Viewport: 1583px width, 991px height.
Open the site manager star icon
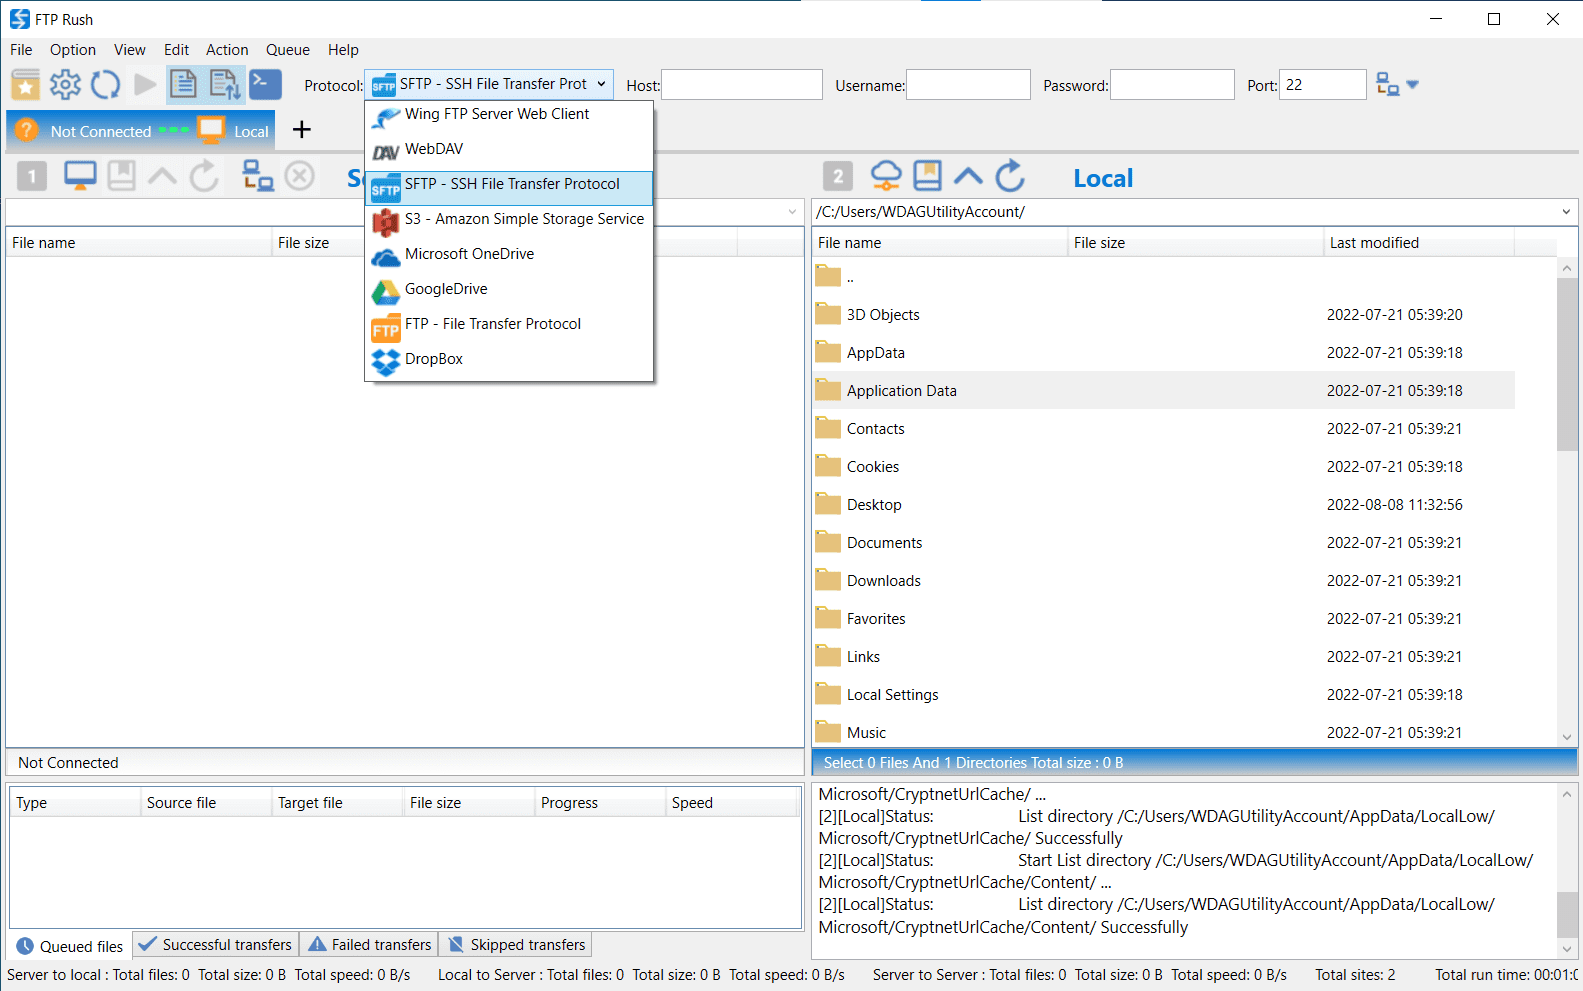(25, 85)
